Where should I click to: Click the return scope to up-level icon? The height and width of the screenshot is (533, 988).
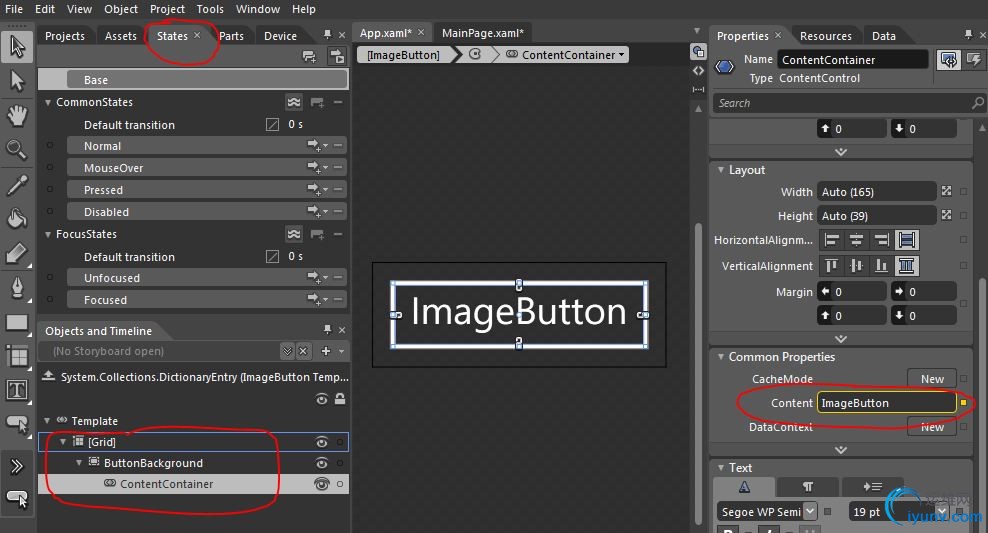[49, 377]
